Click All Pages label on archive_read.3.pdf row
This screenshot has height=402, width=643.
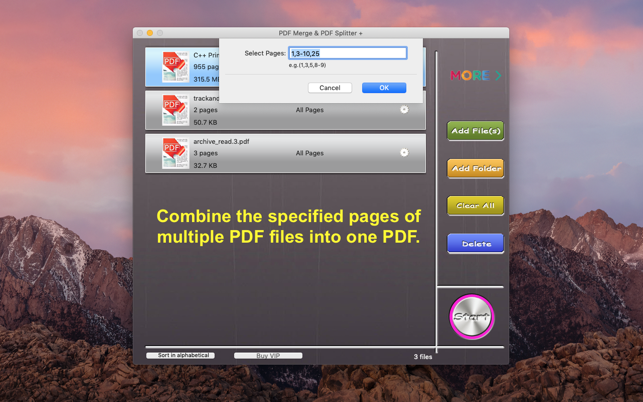click(309, 153)
